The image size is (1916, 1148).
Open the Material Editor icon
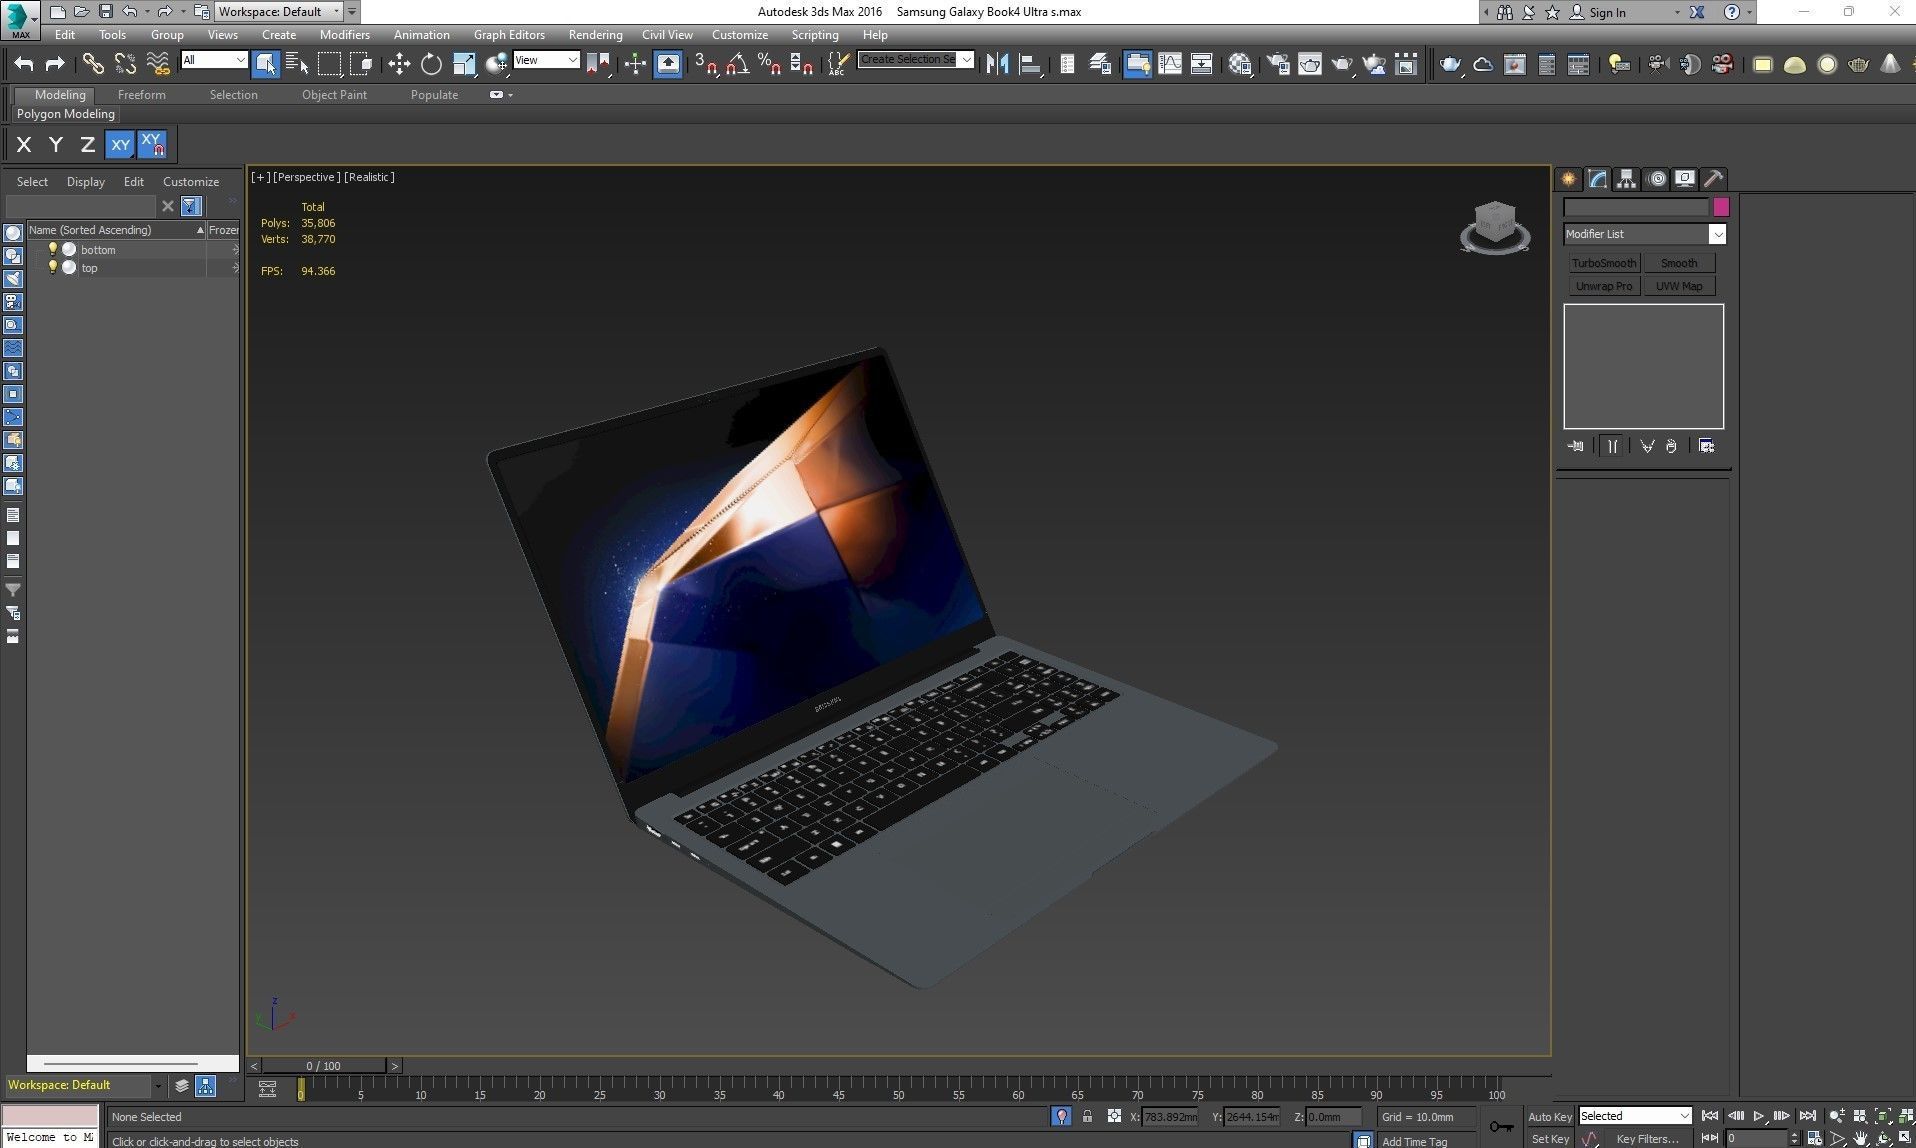tap(1241, 64)
